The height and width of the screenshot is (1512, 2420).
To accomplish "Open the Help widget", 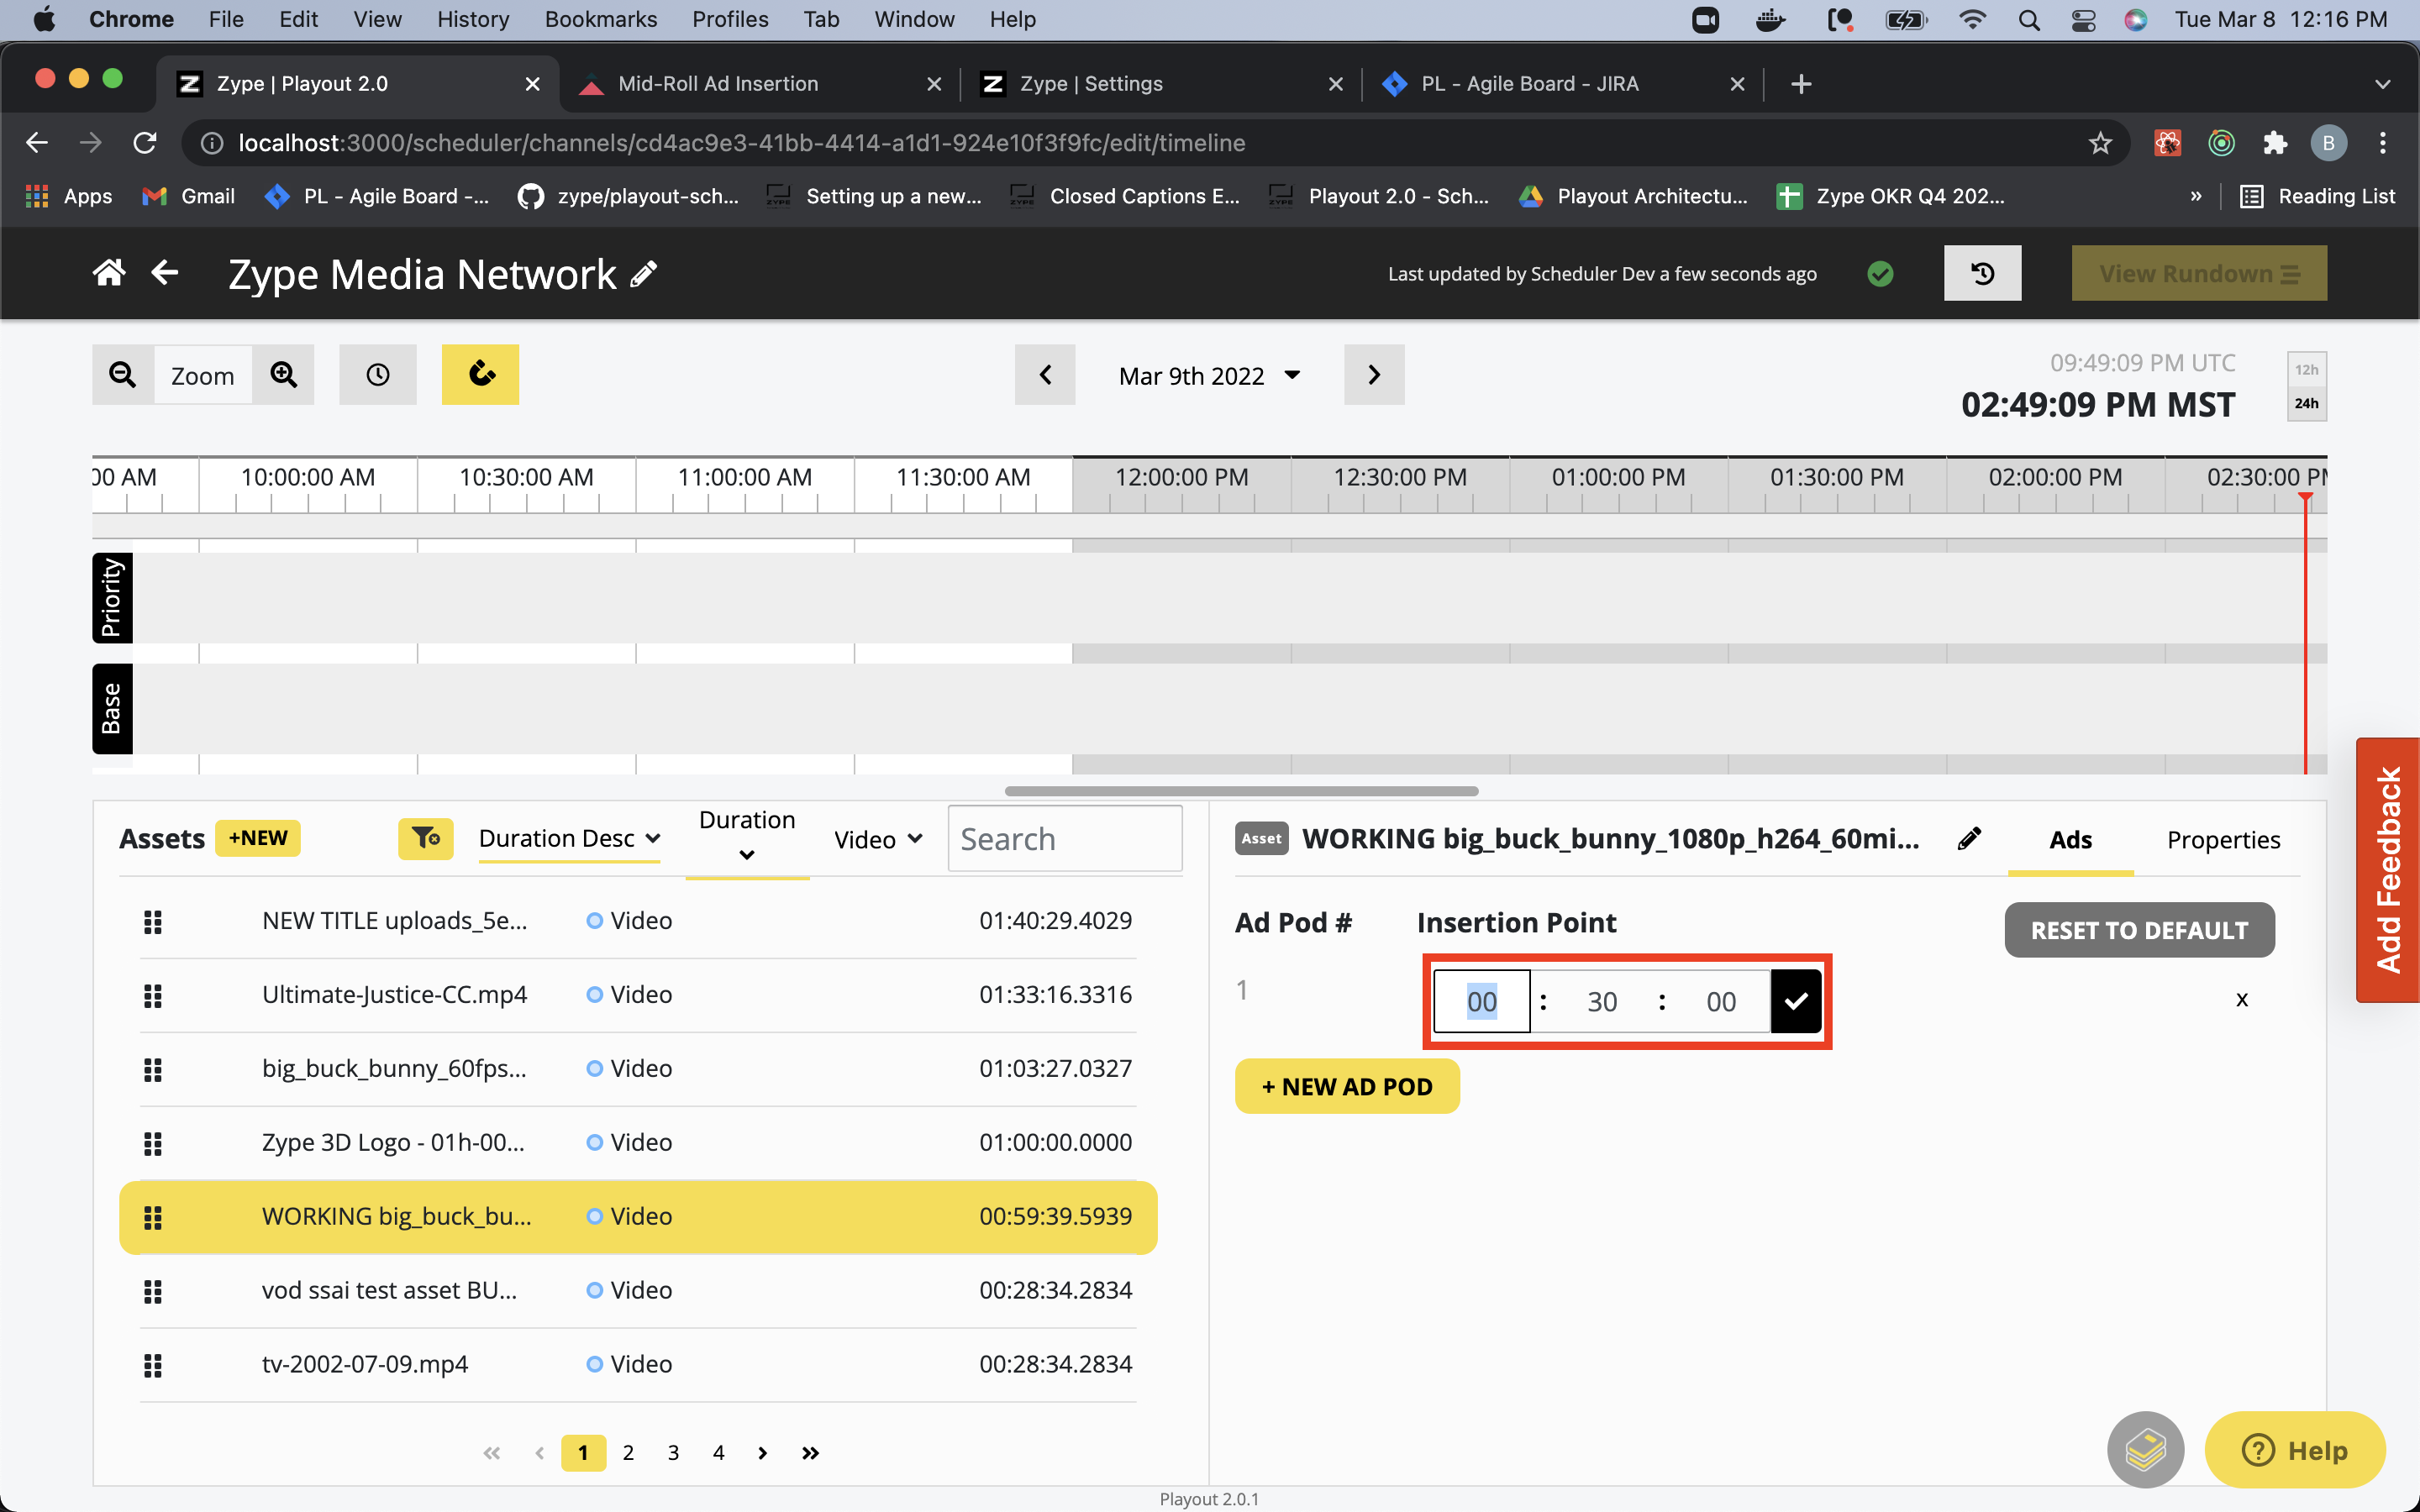I will tap(2294, 1449).
